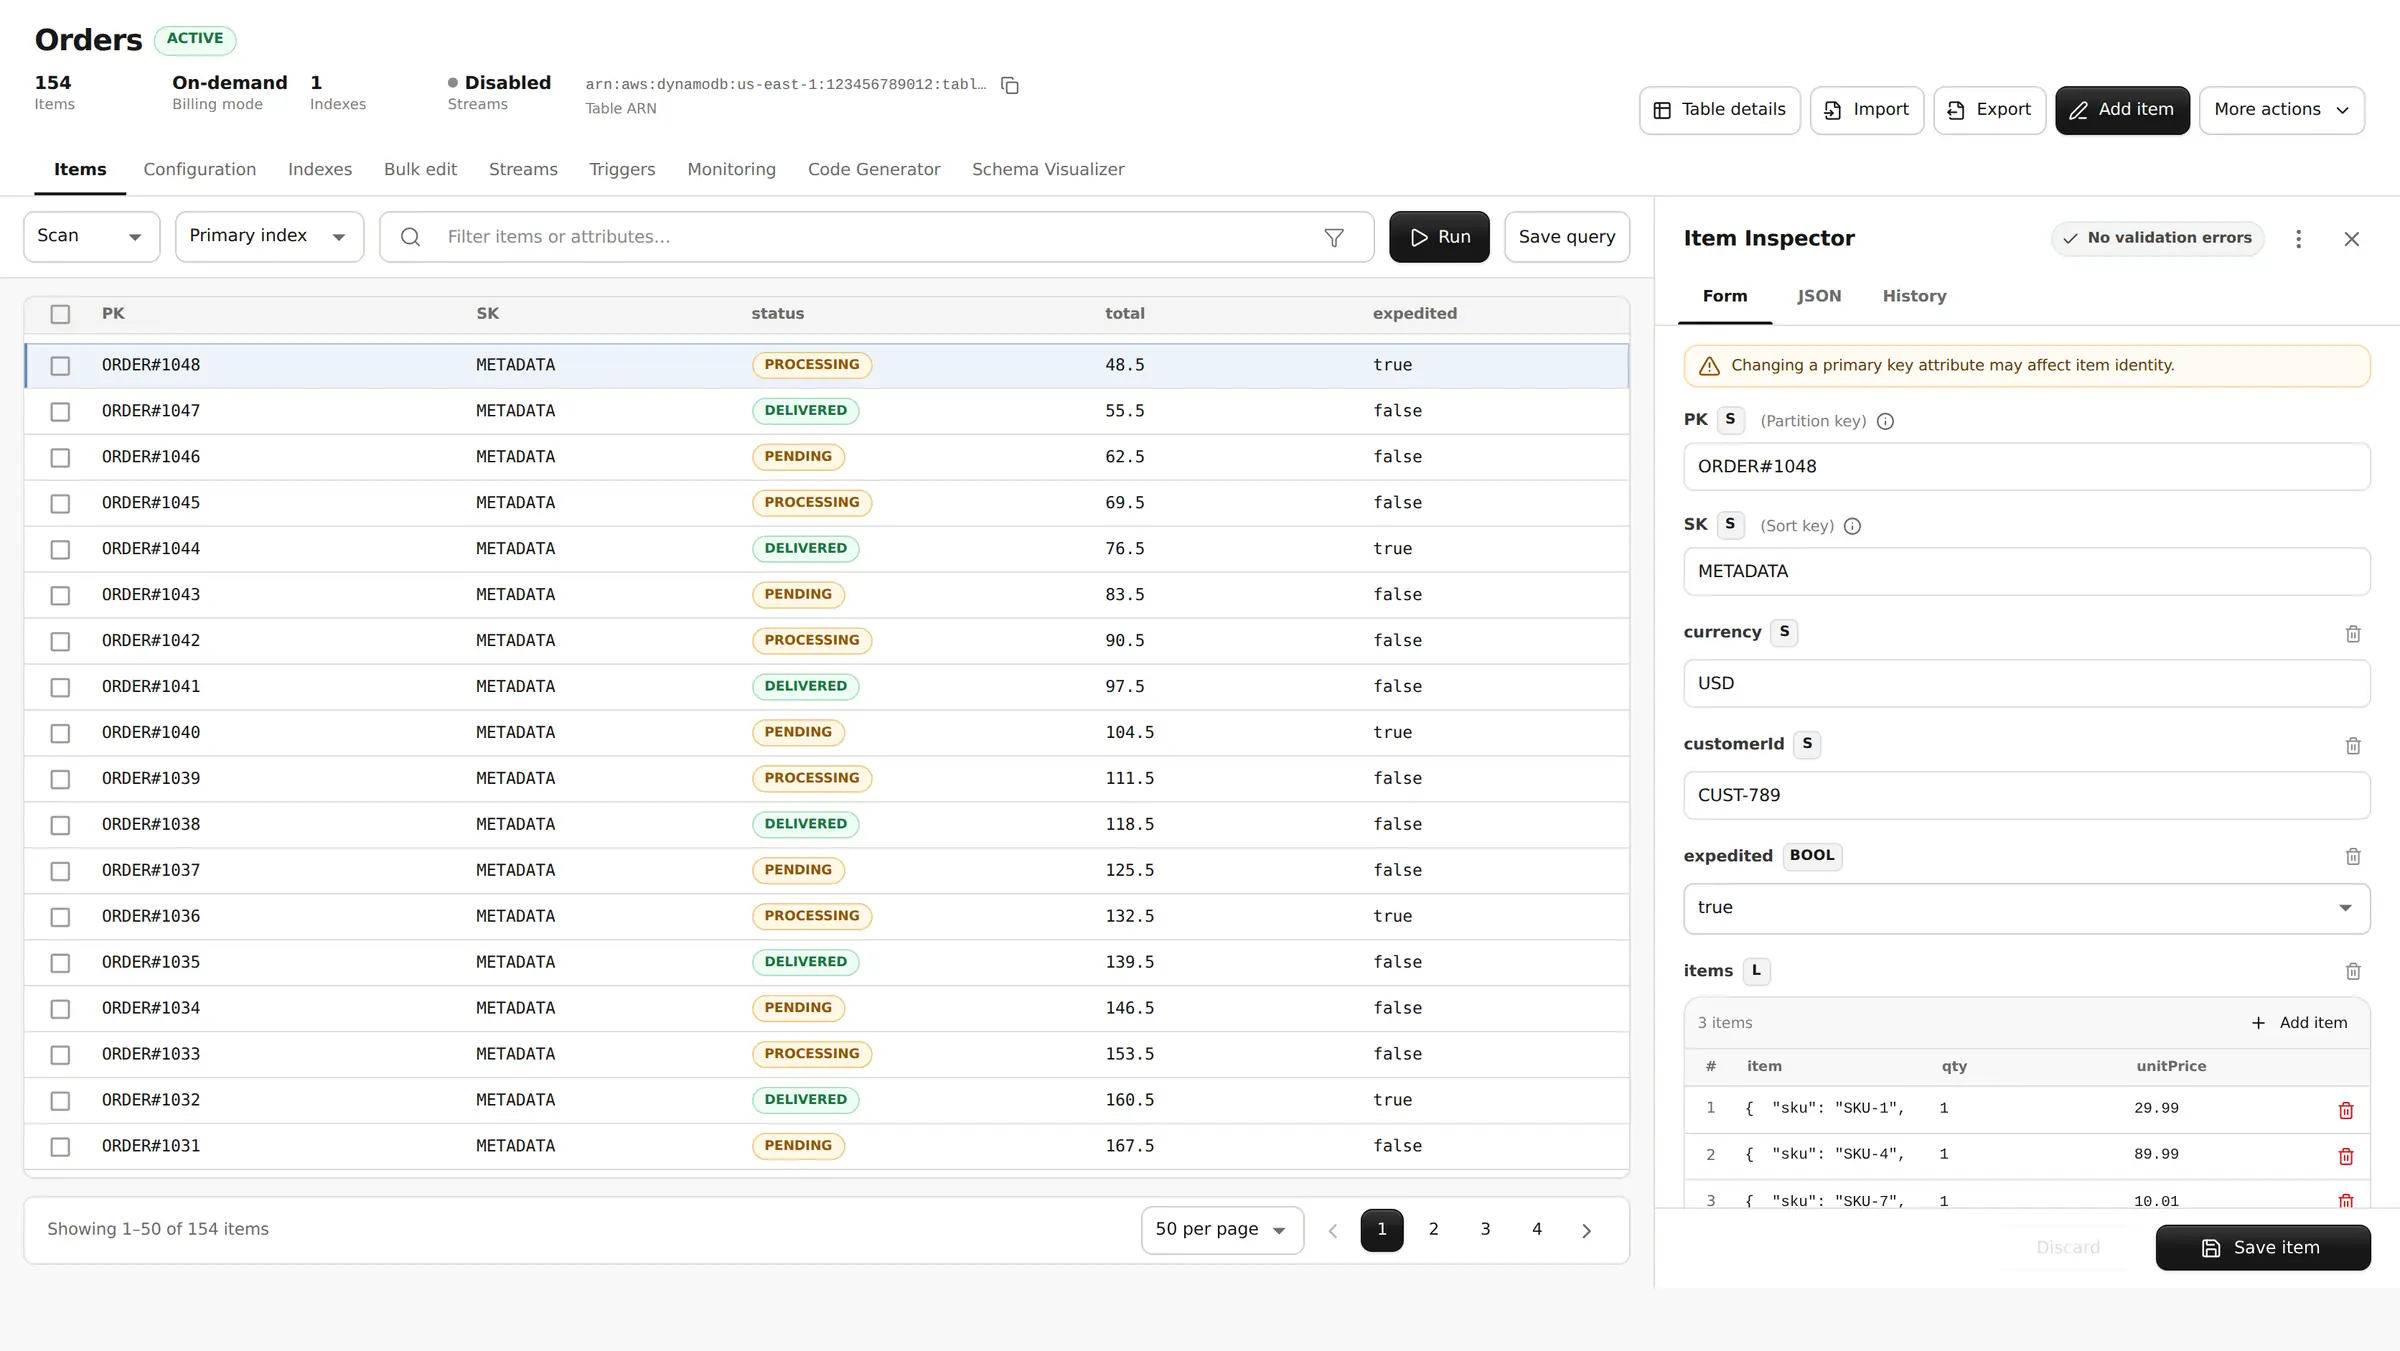Viewport: 2400px width, 1351px height.
Task: Open the Schema Visualizer tab
Action: [x=1048, y=169]
